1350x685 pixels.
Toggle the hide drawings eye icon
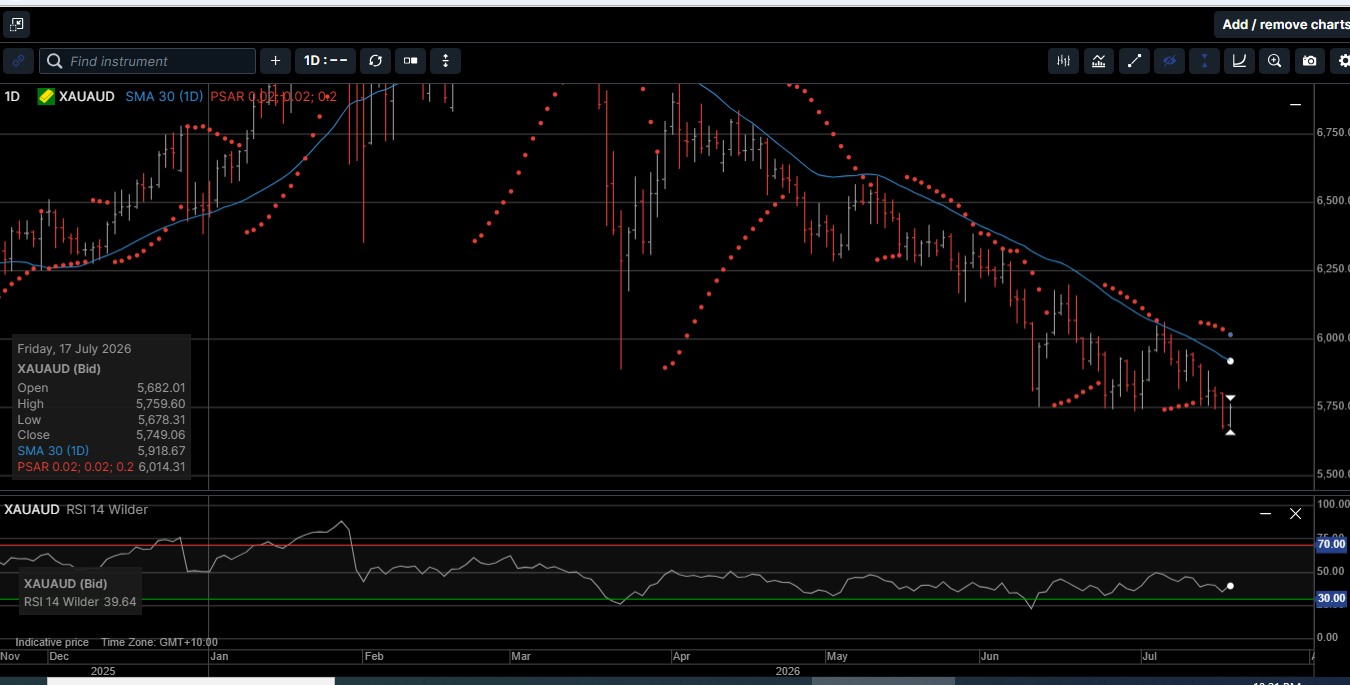(1169, 61)
